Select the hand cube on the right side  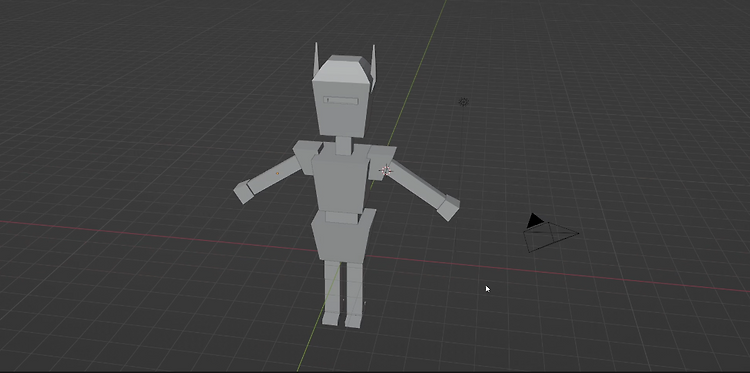tap(449, 207)
